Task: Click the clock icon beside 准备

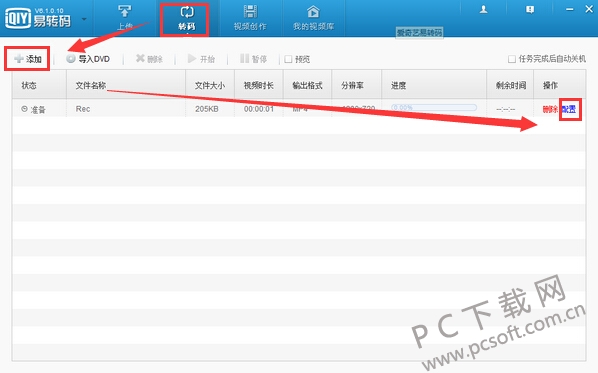Action: pyautogui.click(x=24, y=109)
